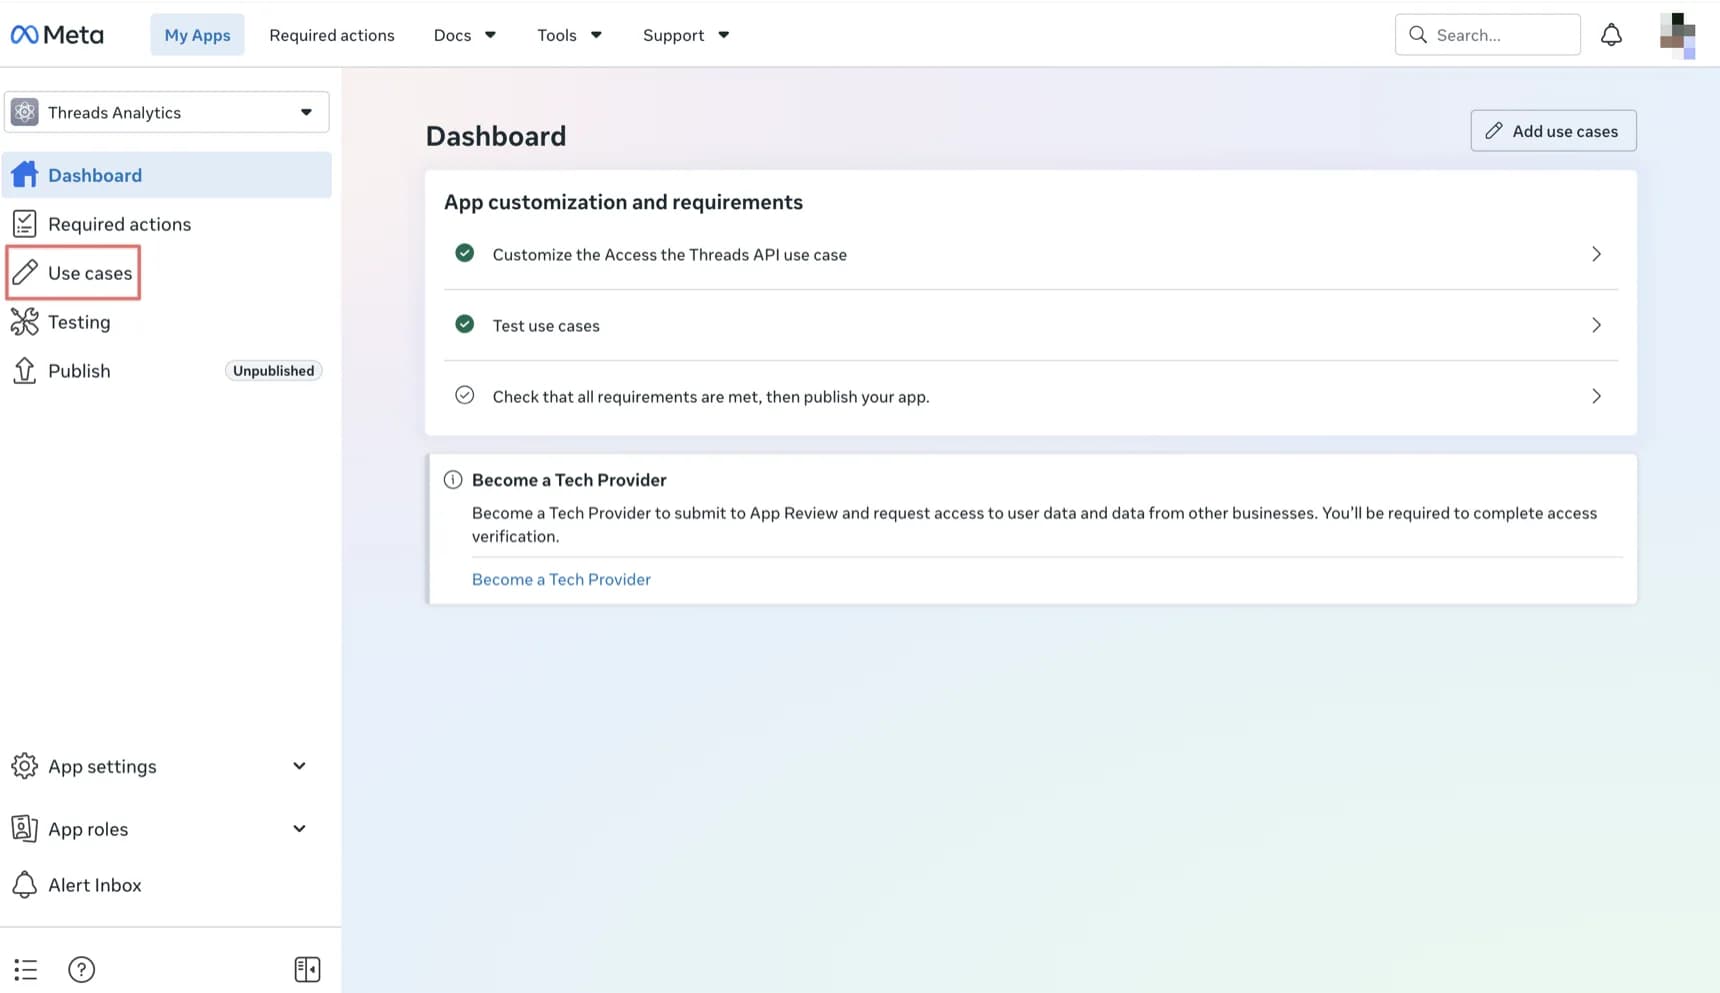Click the App settings gear icon

[x=25, y=766]
